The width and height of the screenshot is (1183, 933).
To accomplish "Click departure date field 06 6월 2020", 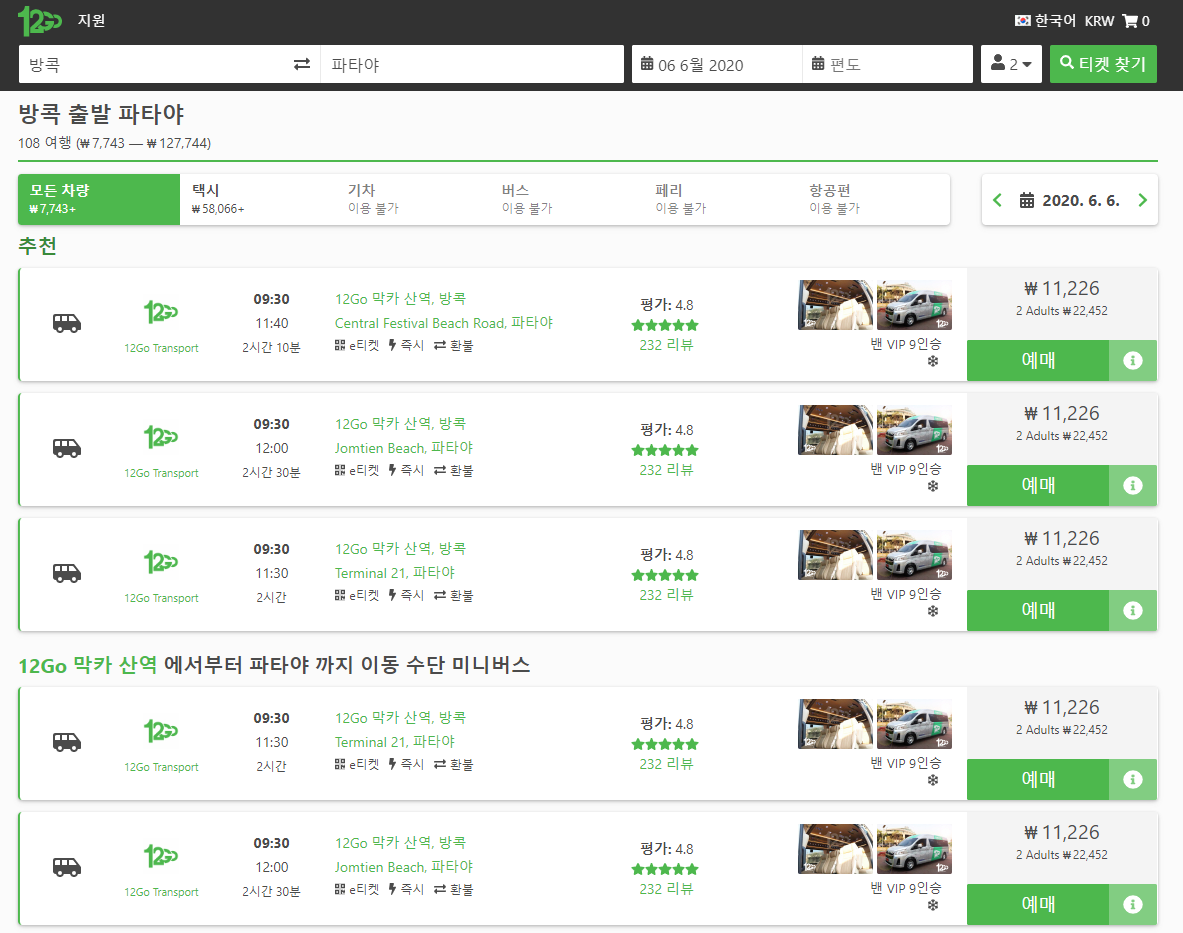I will click(717, 64).
